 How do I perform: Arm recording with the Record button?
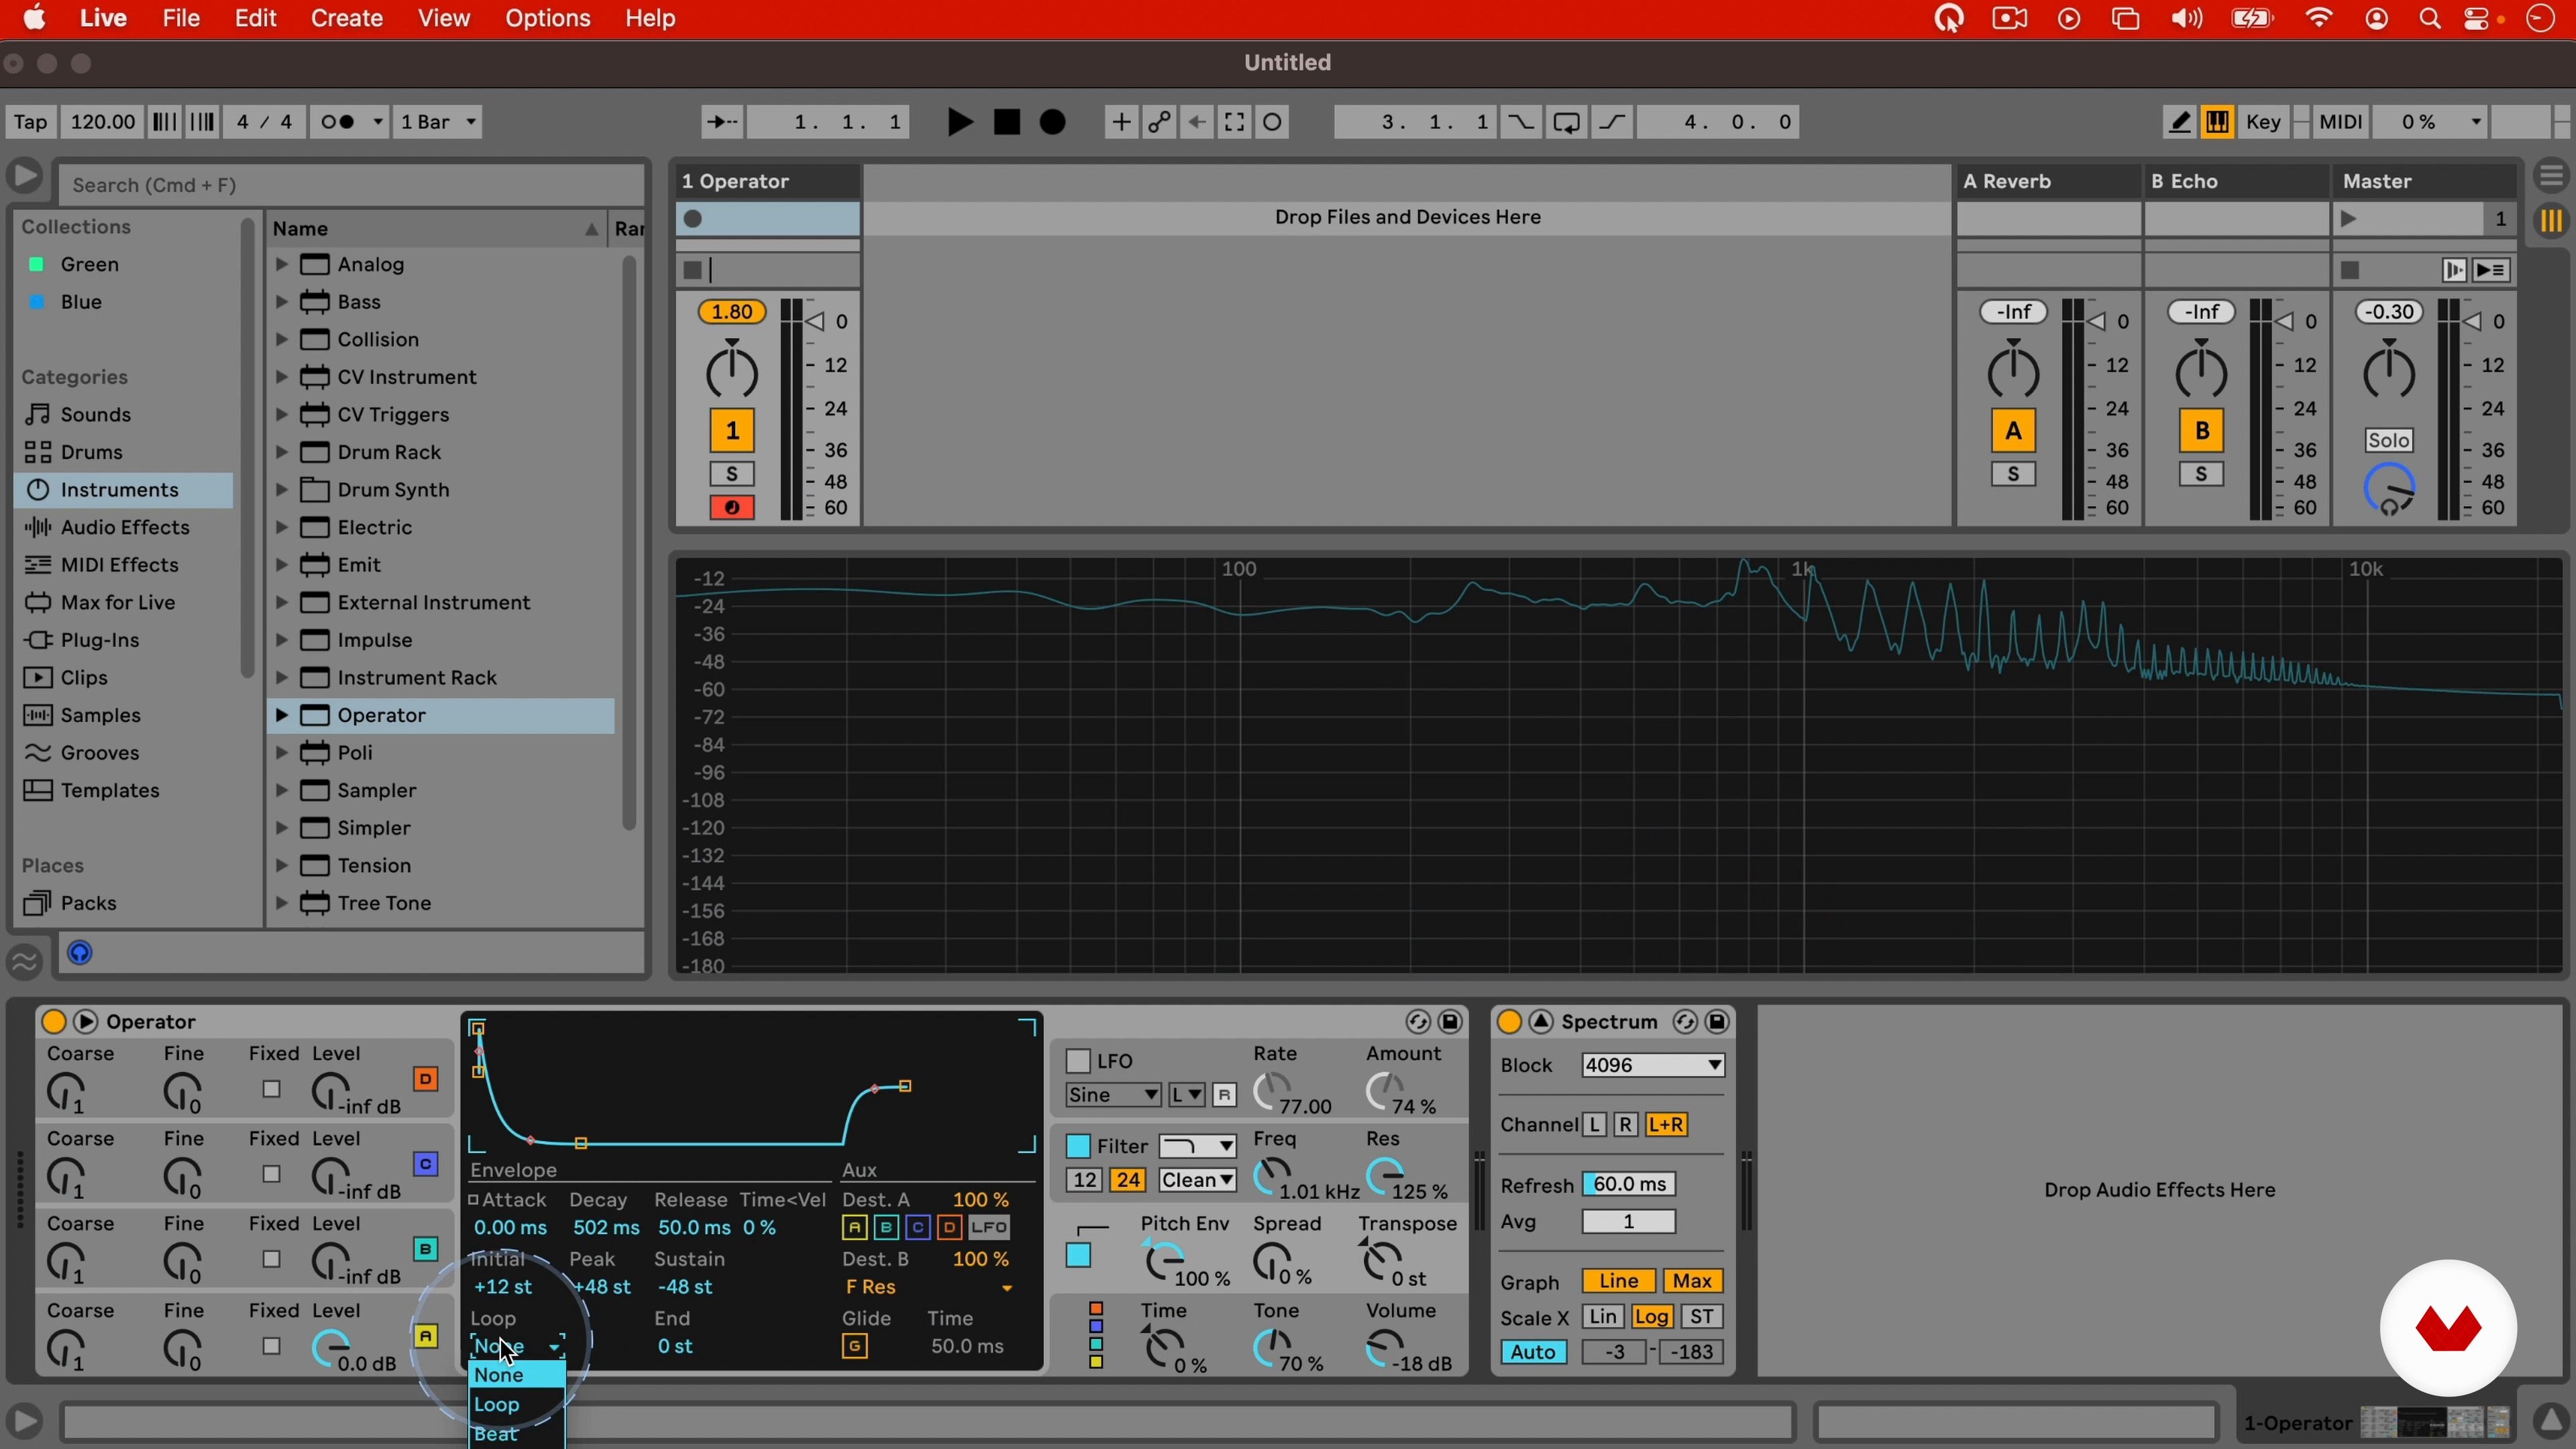(1052, 122)
